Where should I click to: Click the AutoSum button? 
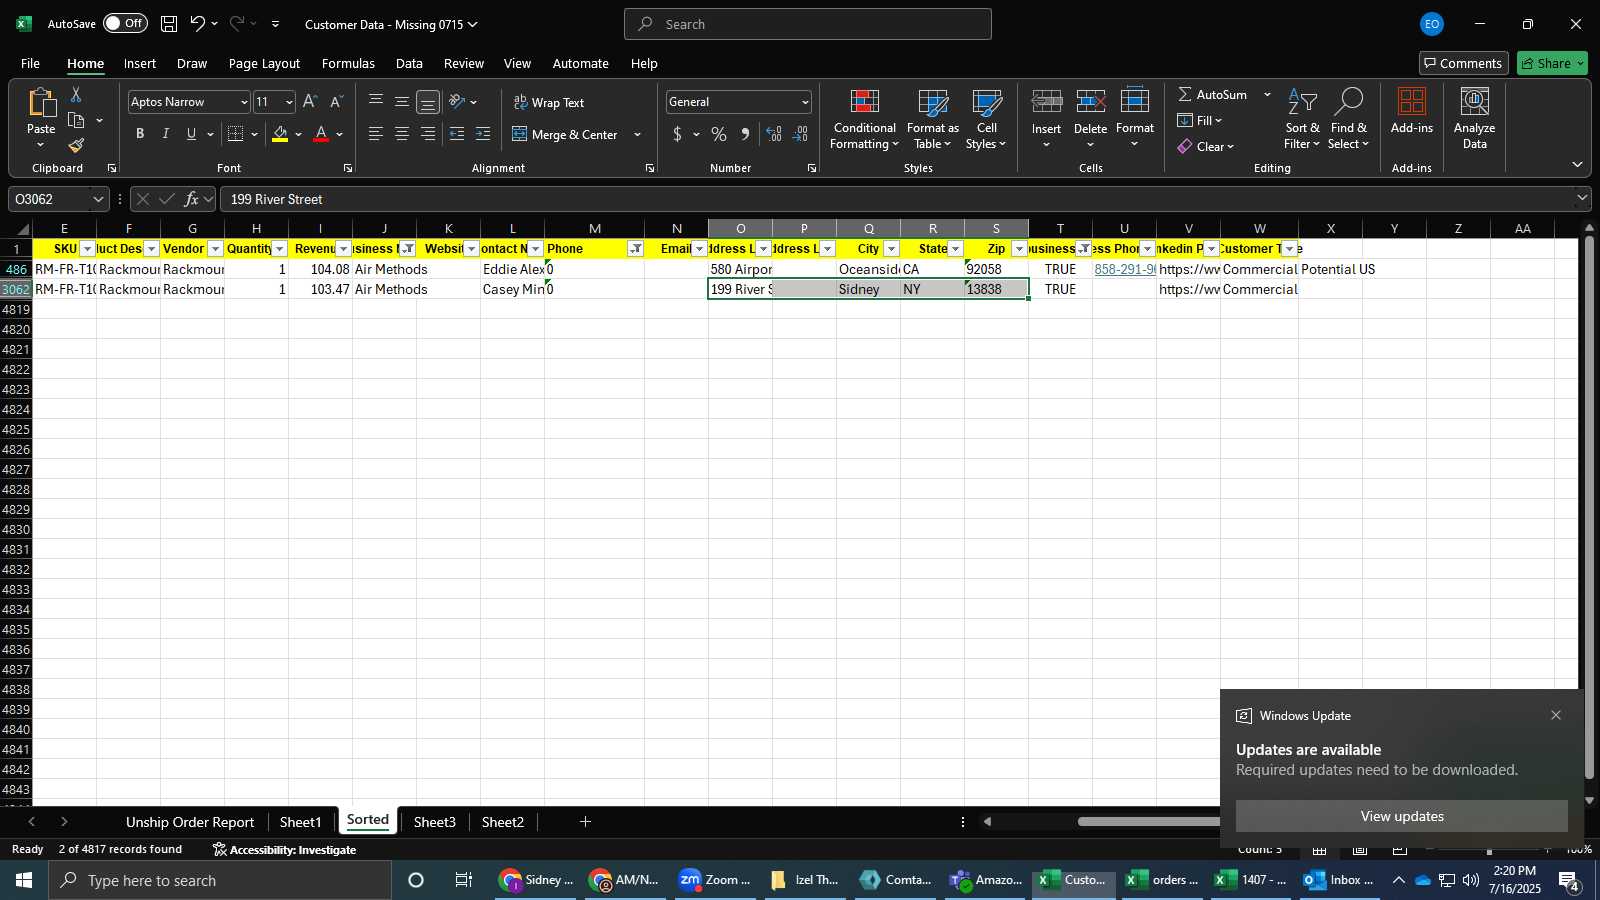pyautogui.click(x=1213, y=94)
